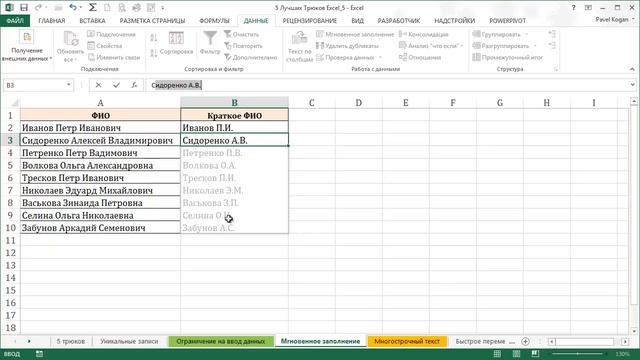Open Подключения (Connections)
640x360 pixels.
[111, 34]
